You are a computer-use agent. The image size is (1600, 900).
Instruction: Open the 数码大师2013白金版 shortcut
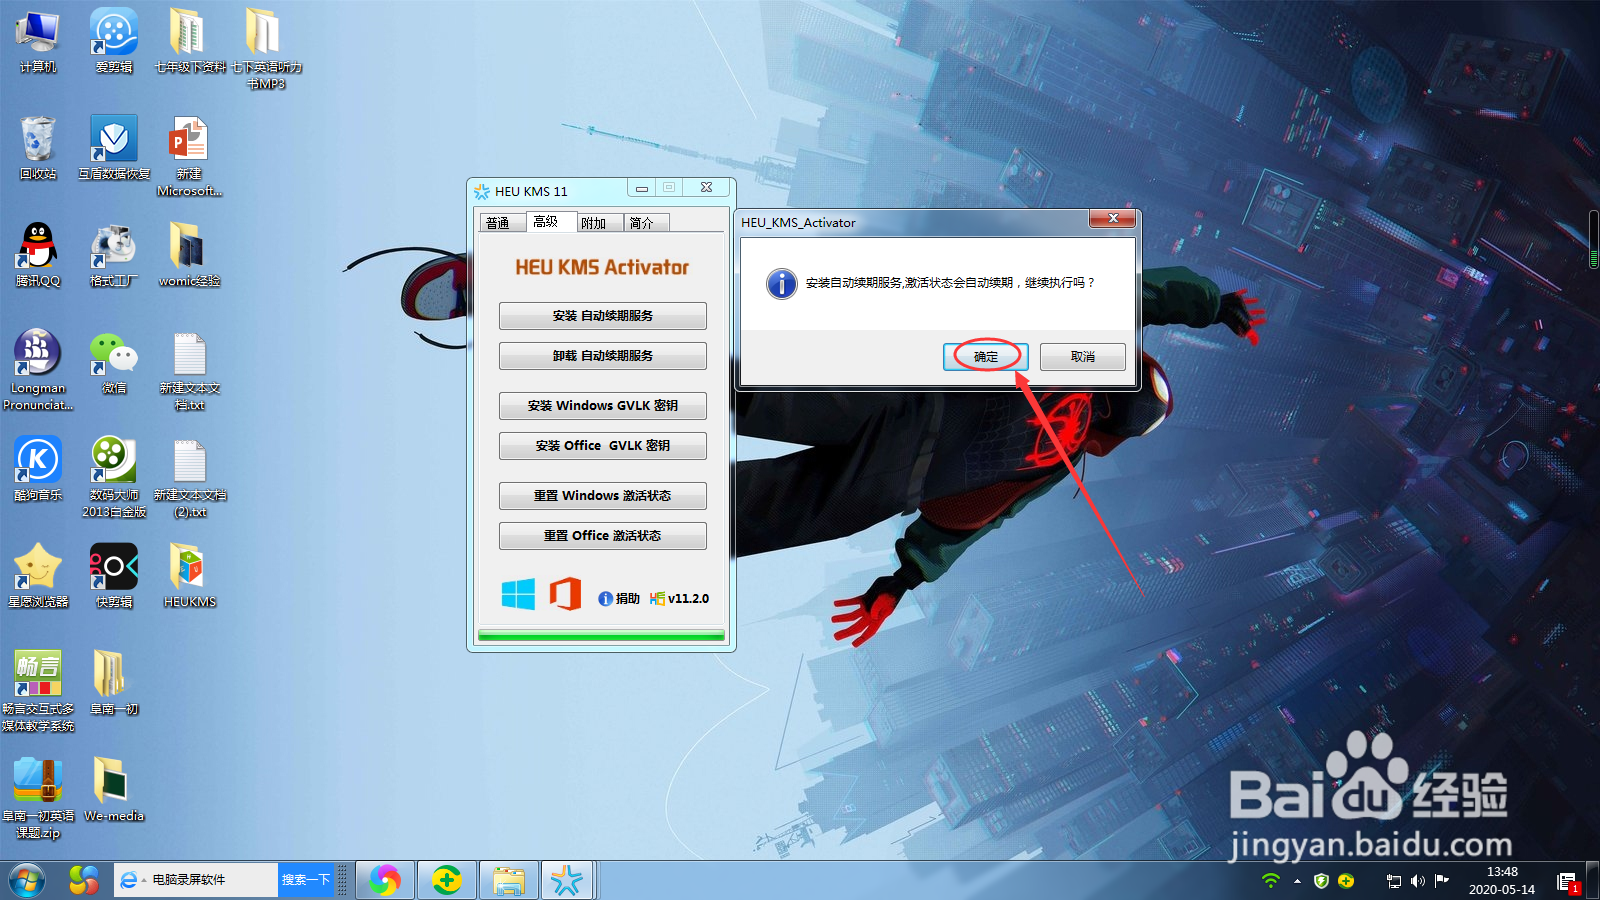[x=114, y=478]
